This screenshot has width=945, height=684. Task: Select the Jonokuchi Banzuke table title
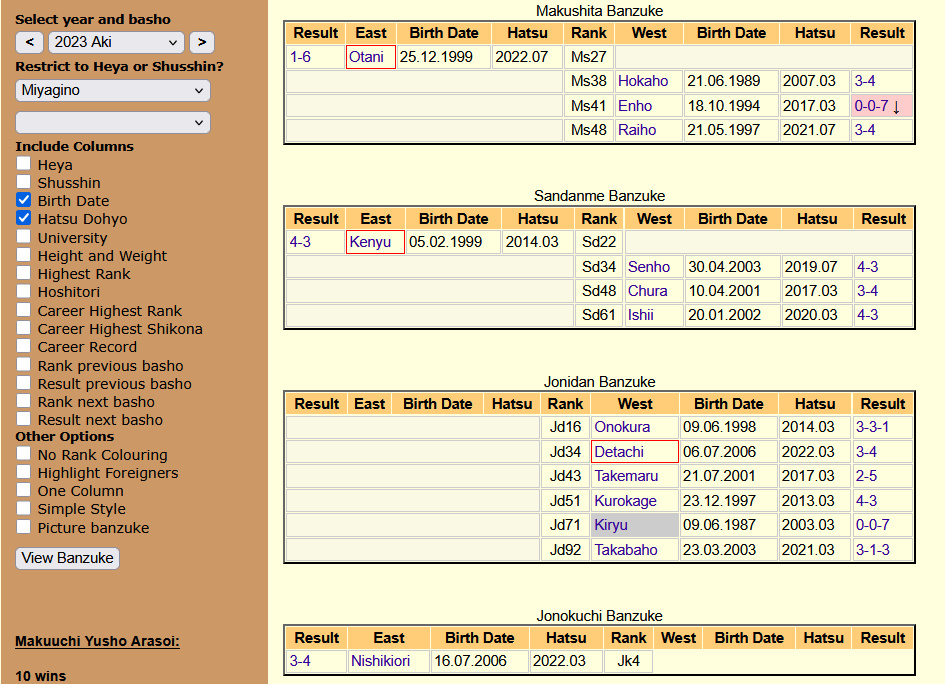click(x=599, y=616)
